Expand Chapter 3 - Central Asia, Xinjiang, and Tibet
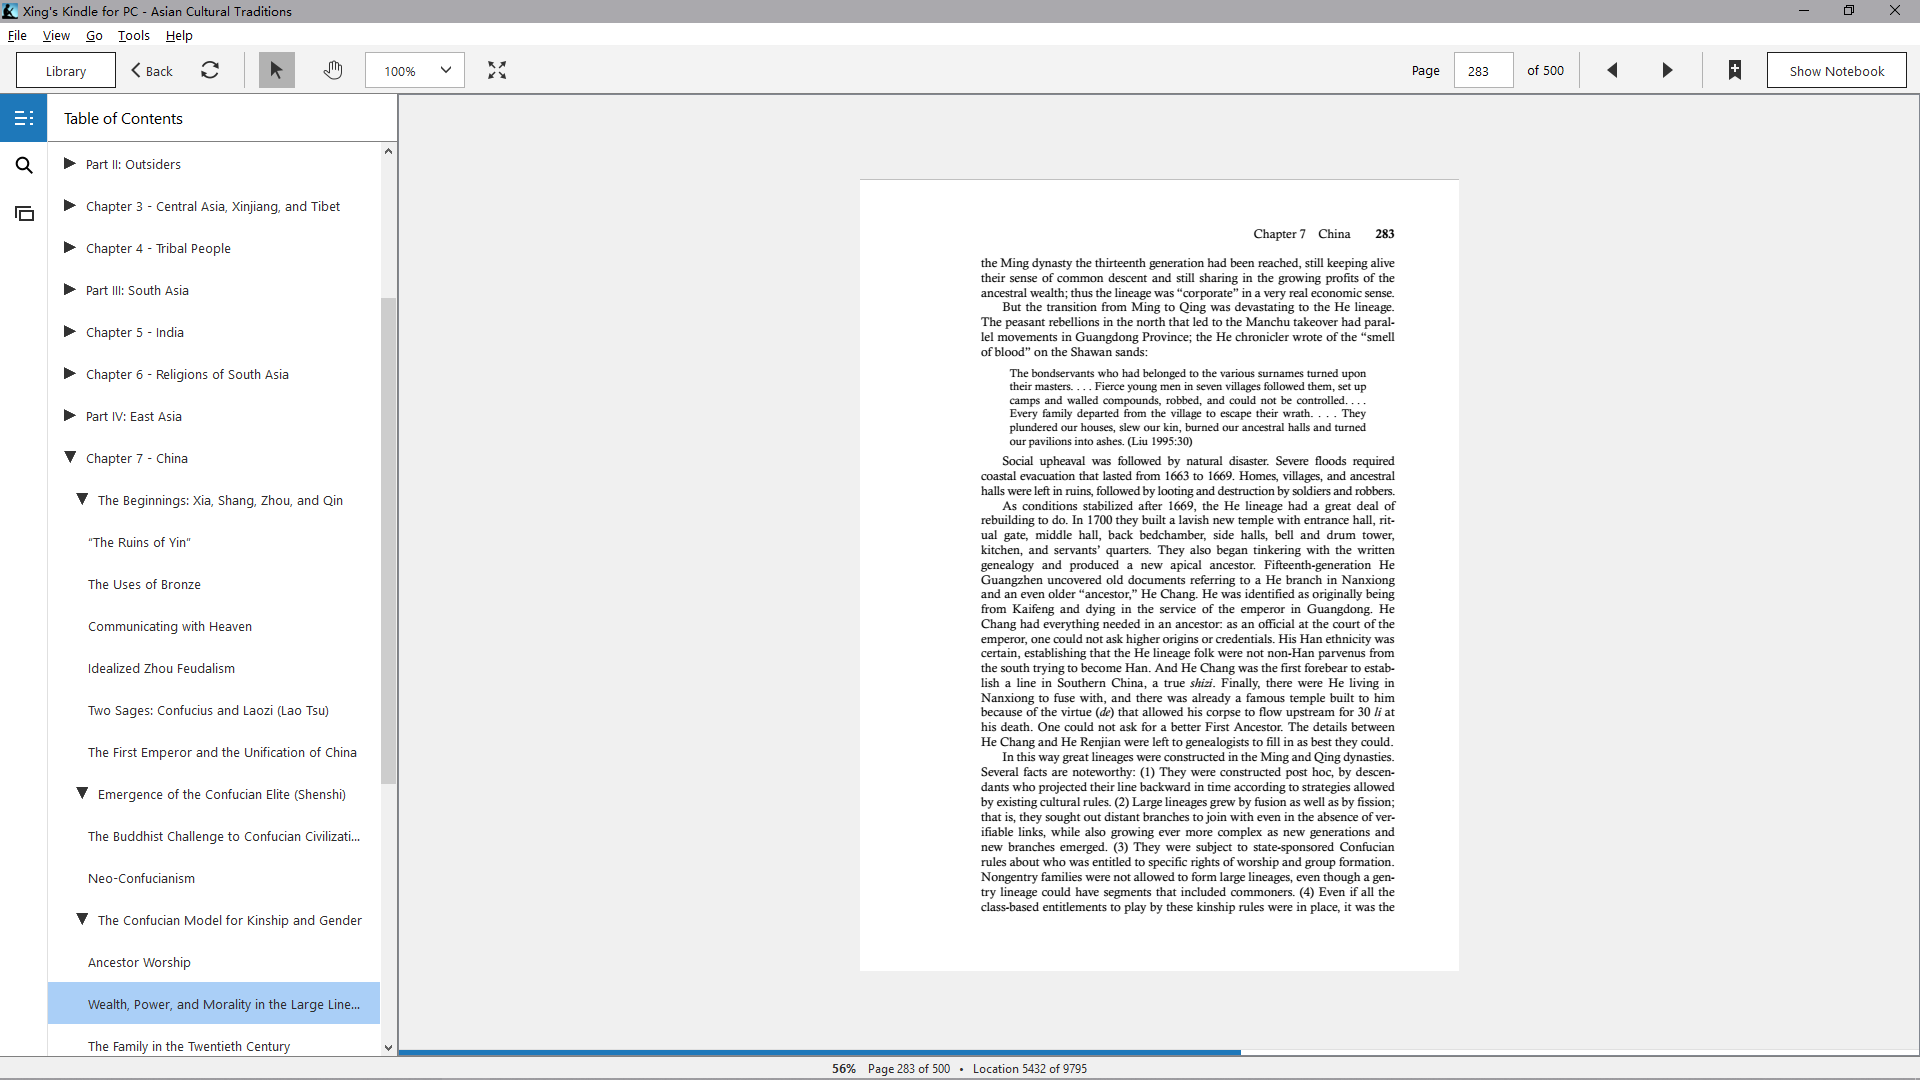 [70, 205]
